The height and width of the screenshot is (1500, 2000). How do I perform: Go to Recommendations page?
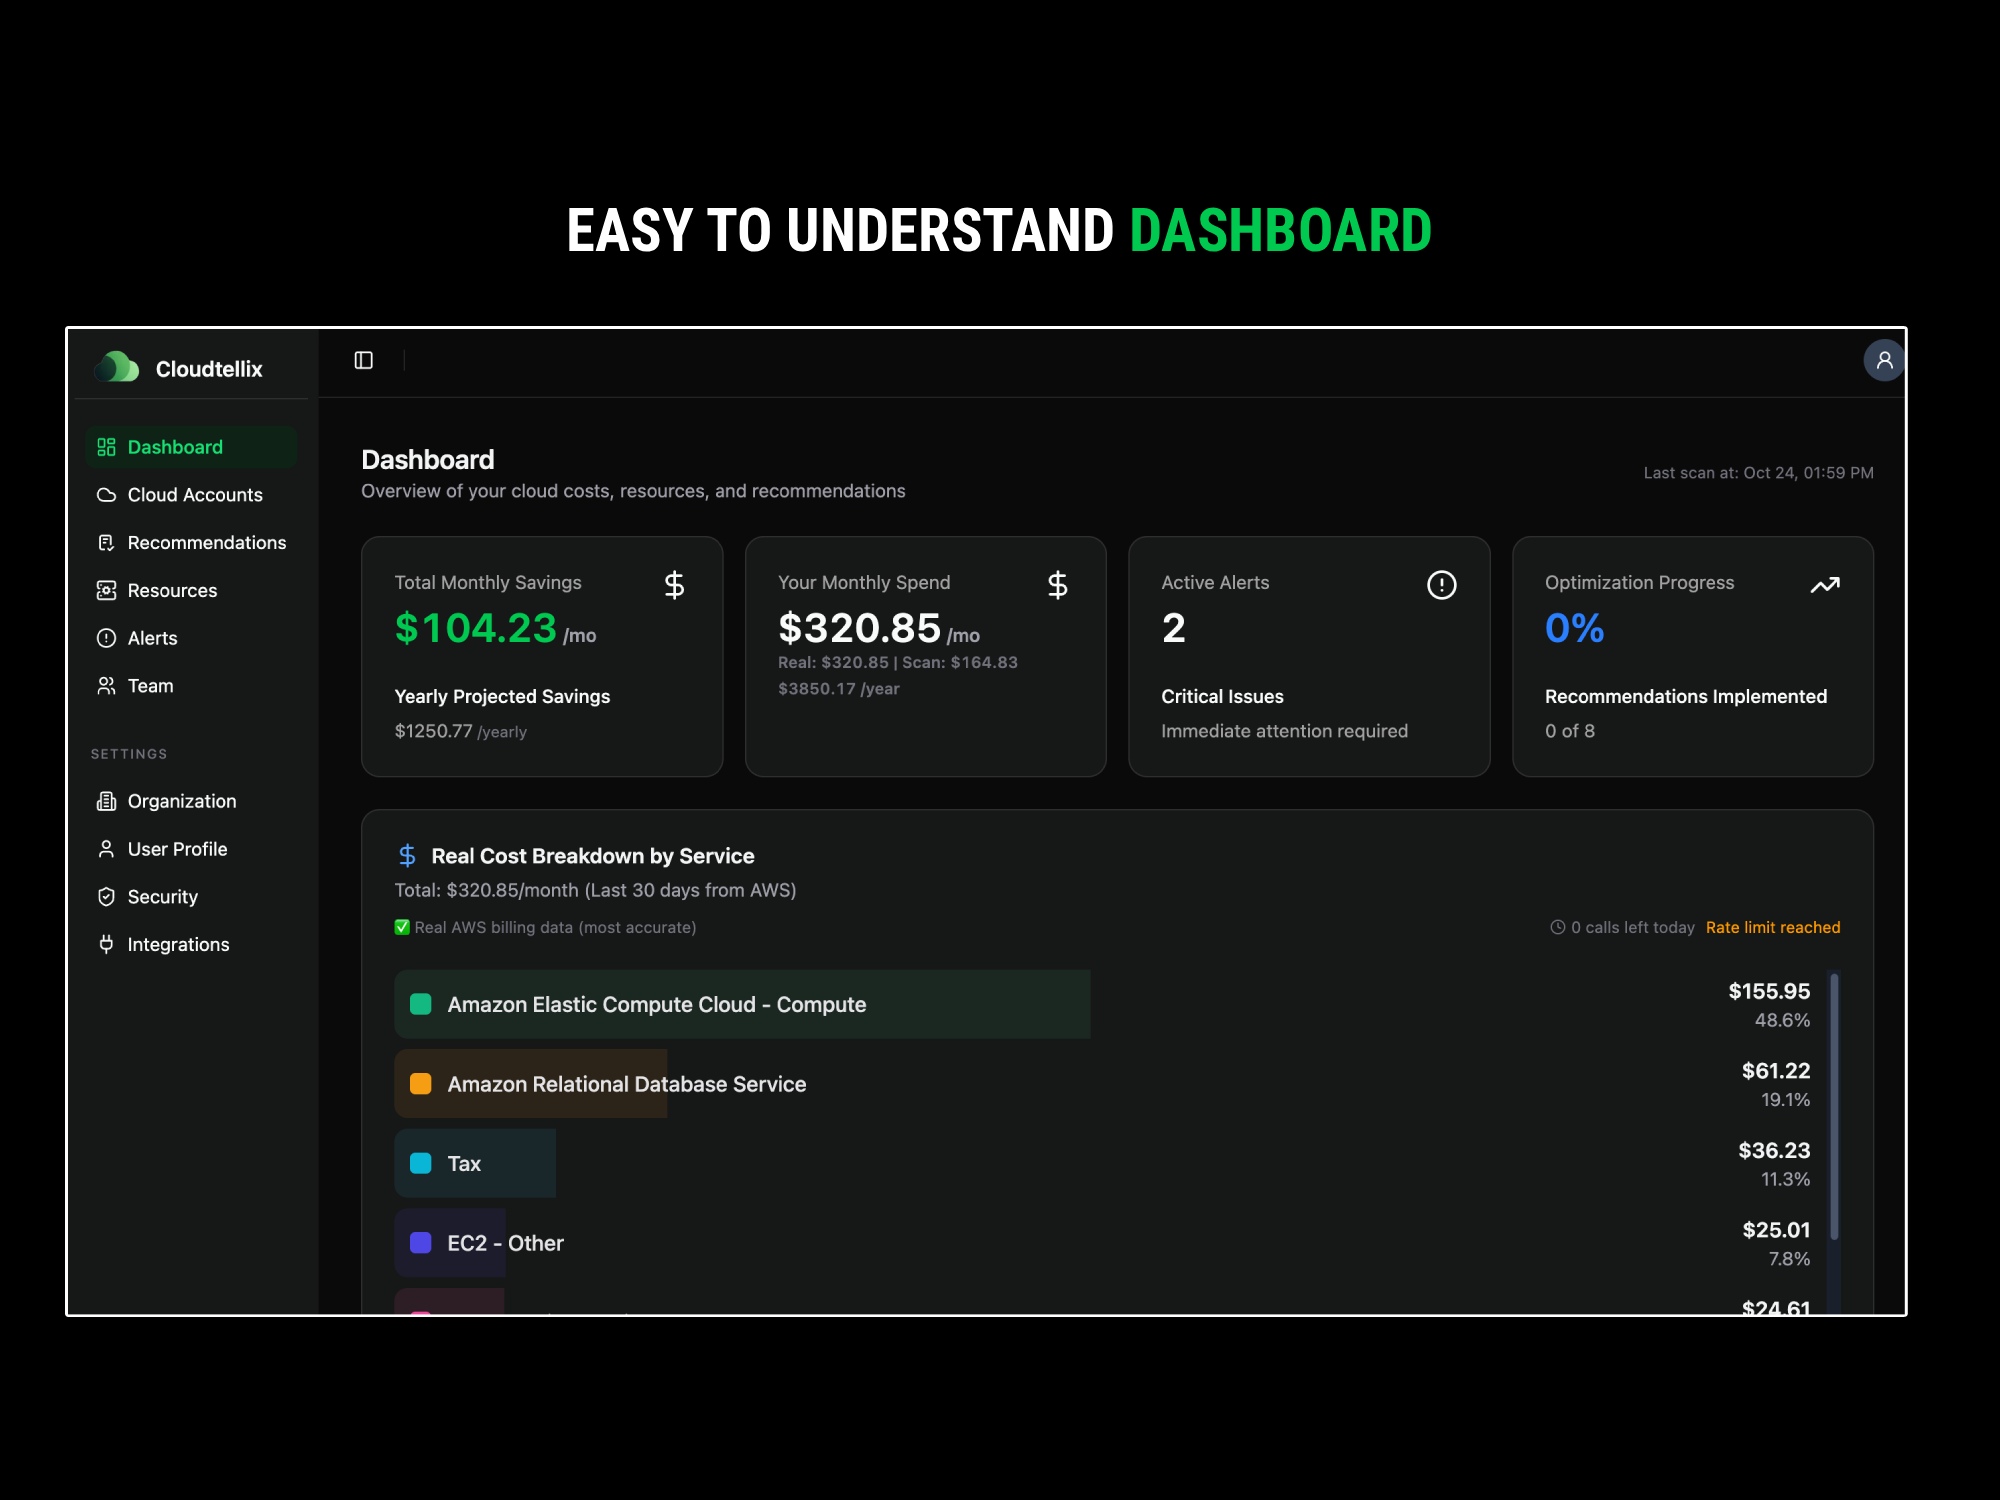click(x=206, y=543)
